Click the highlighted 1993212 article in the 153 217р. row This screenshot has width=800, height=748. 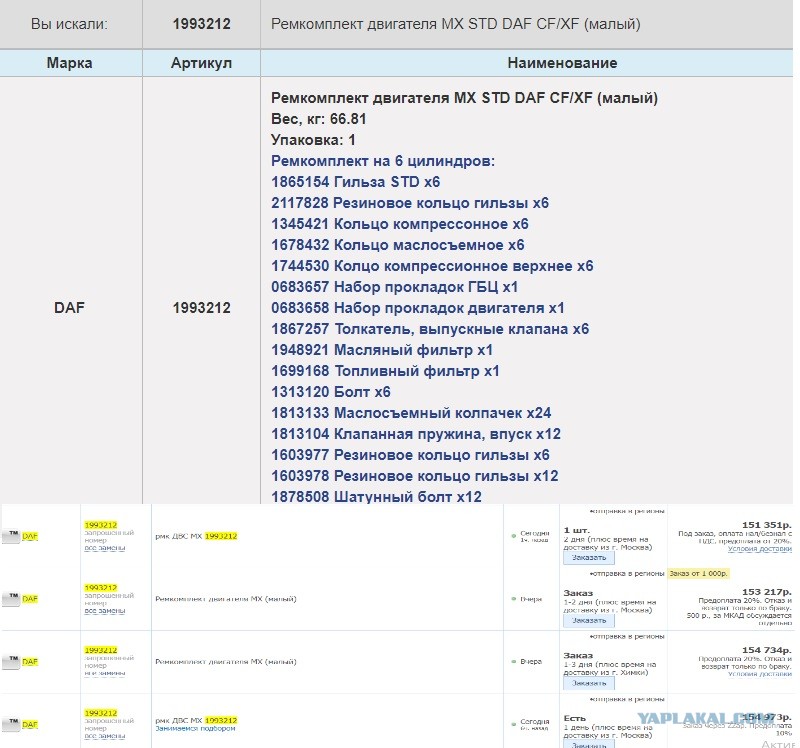pyautogui.click(x=101, y=588)
